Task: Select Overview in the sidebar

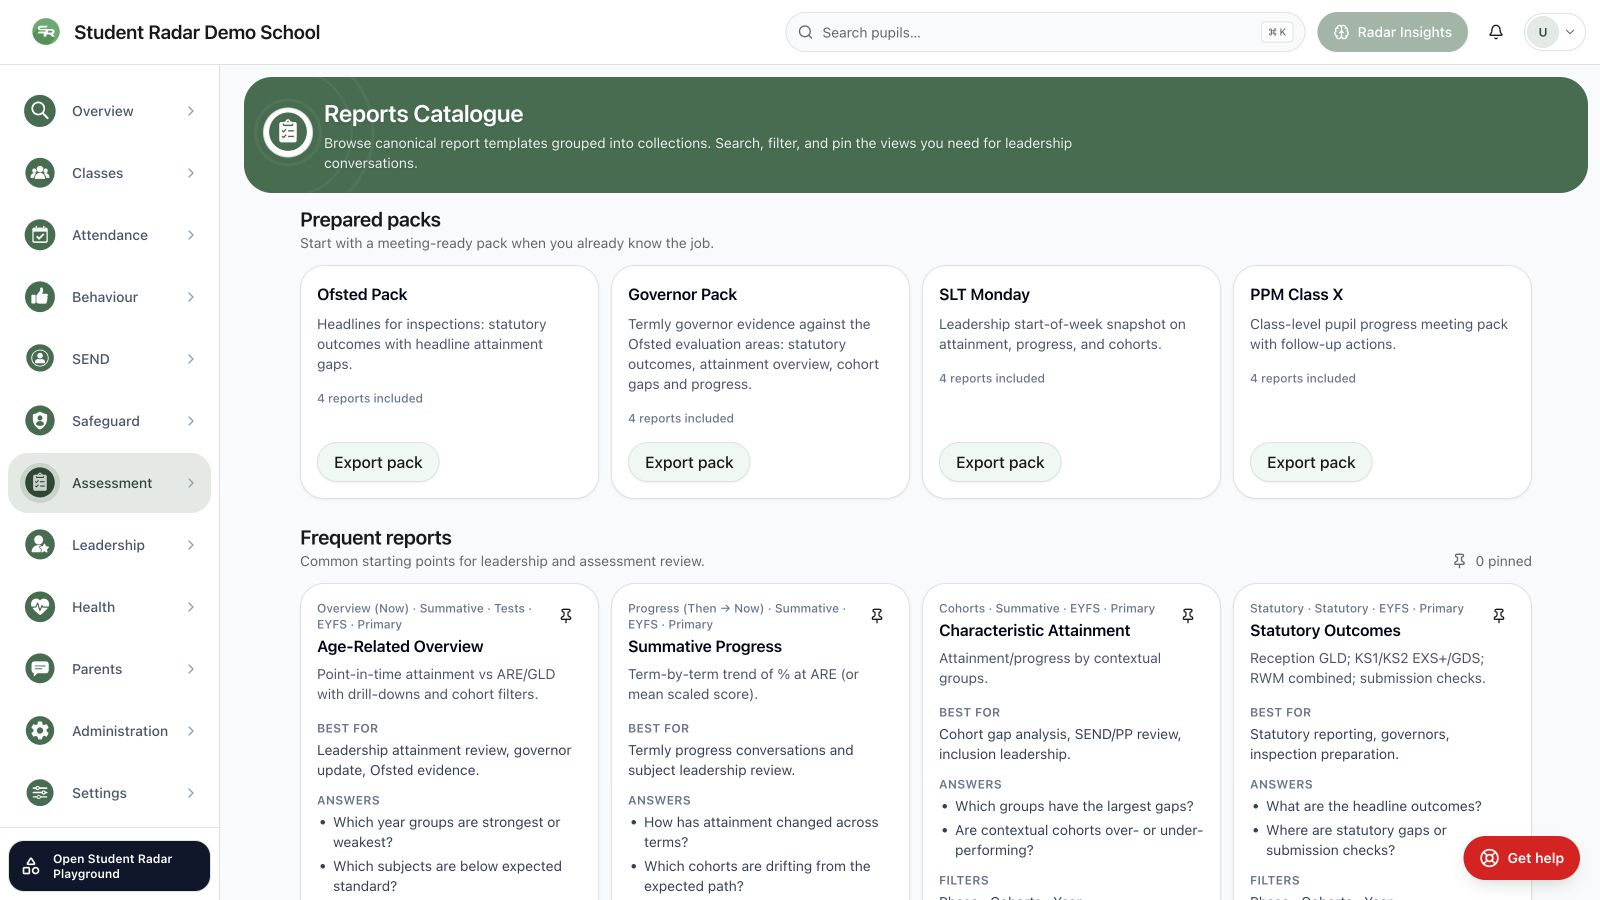Action: (110, 111)
